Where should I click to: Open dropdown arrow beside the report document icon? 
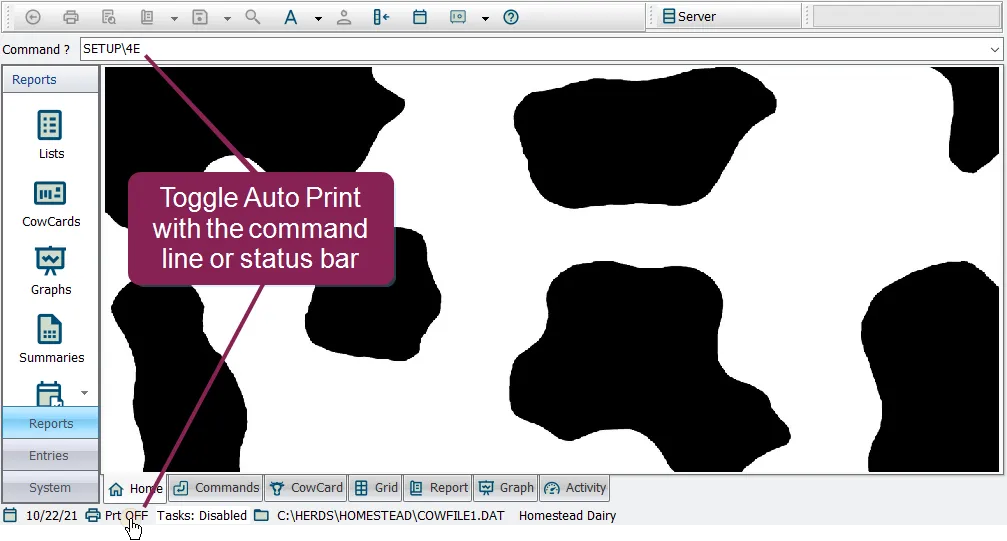click(x=174, y=19)
